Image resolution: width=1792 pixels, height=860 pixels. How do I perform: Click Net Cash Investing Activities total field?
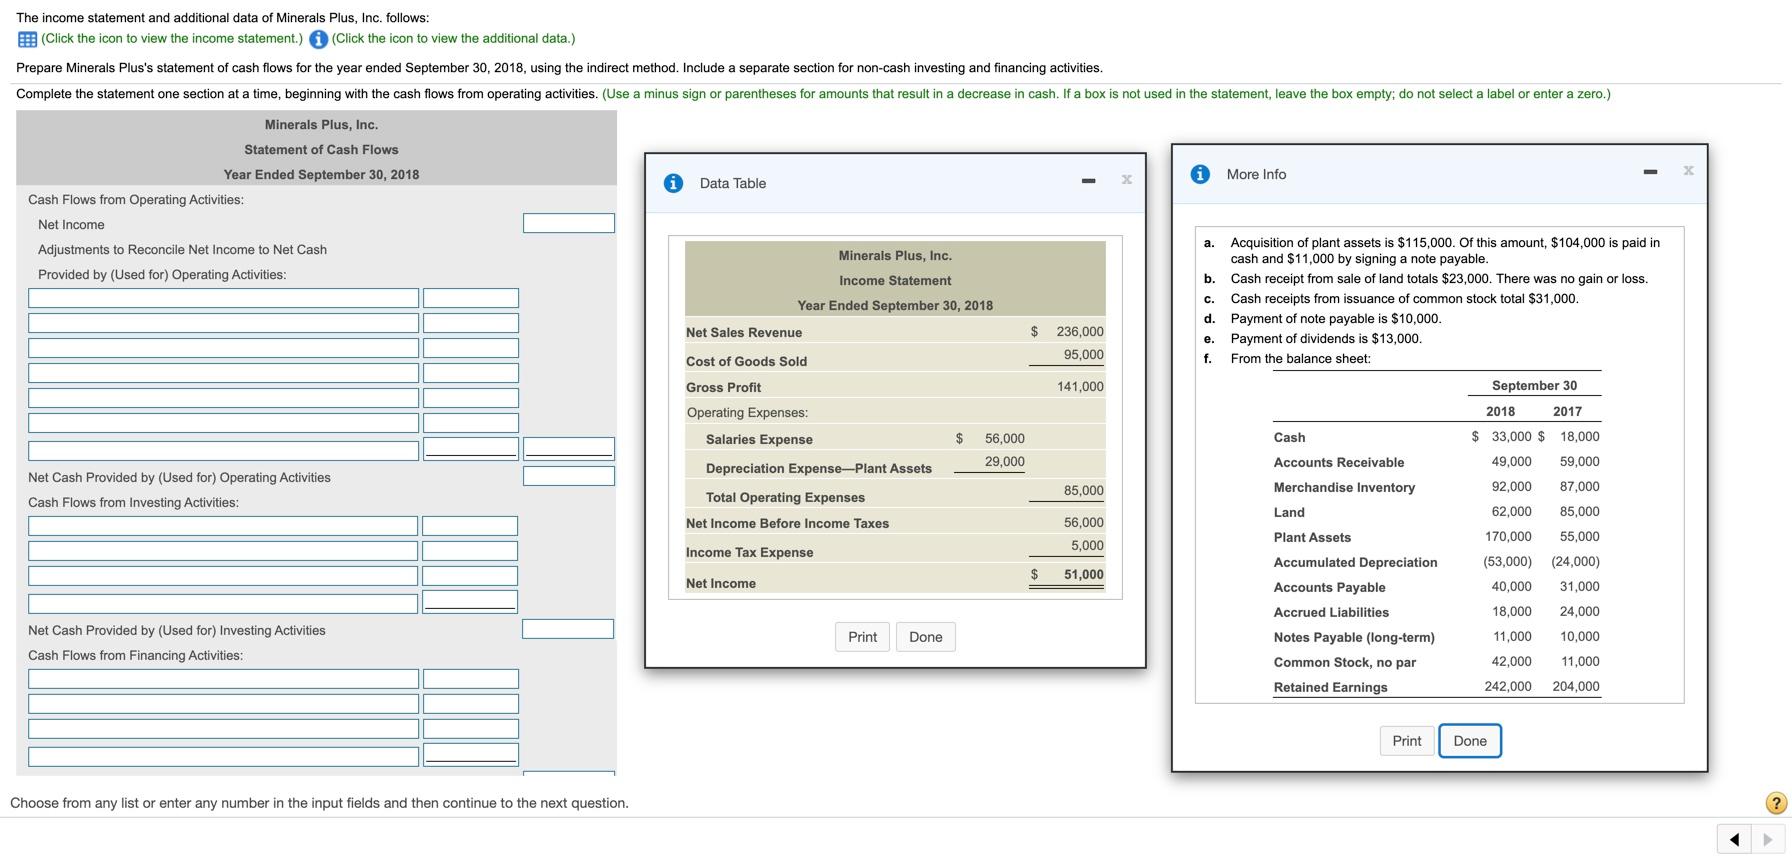click(x=568, y=629)
